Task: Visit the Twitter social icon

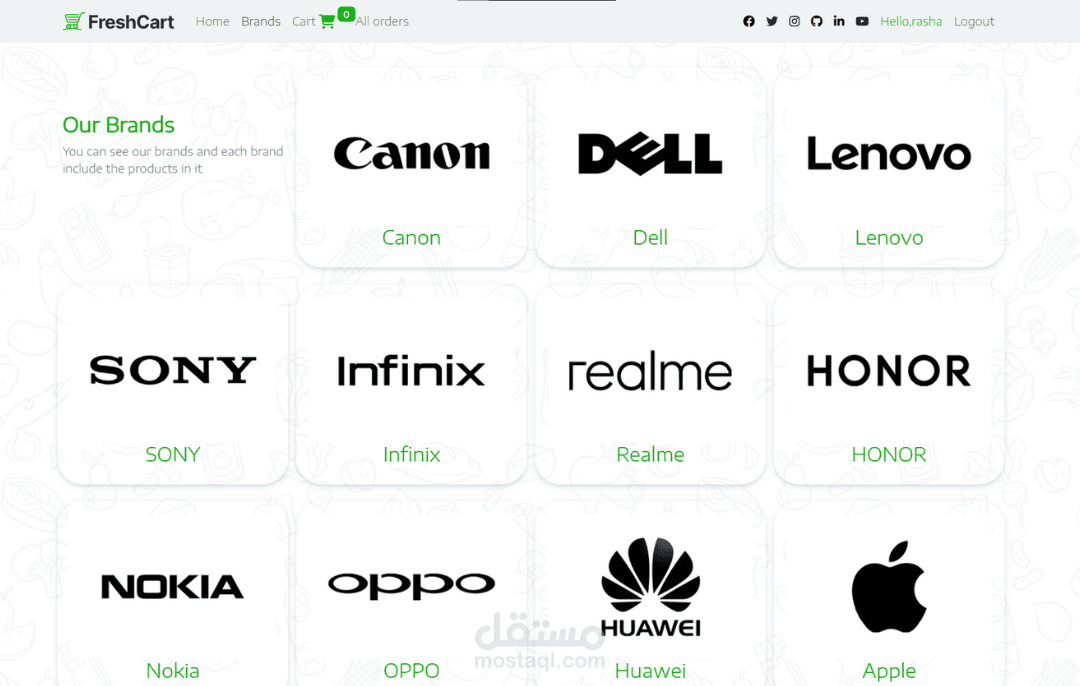Action: (x=772, y=21)
